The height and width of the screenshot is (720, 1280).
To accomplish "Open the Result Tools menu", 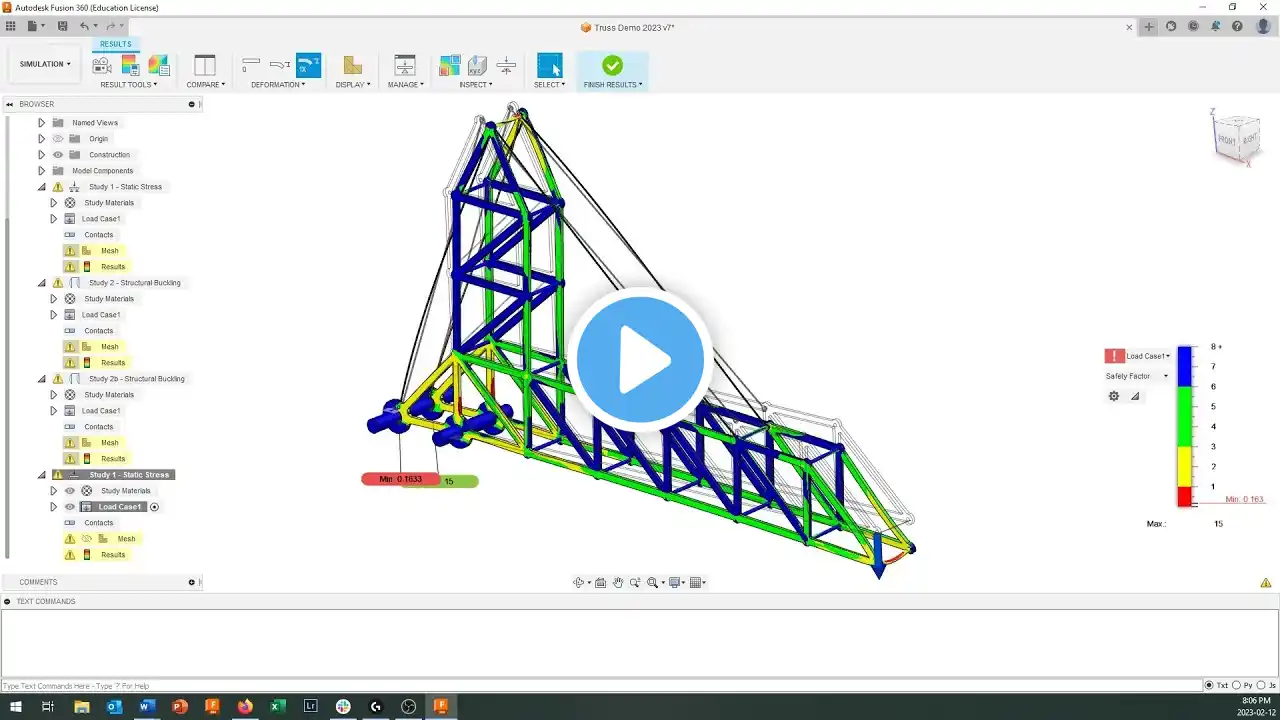I will pos(129,85).
